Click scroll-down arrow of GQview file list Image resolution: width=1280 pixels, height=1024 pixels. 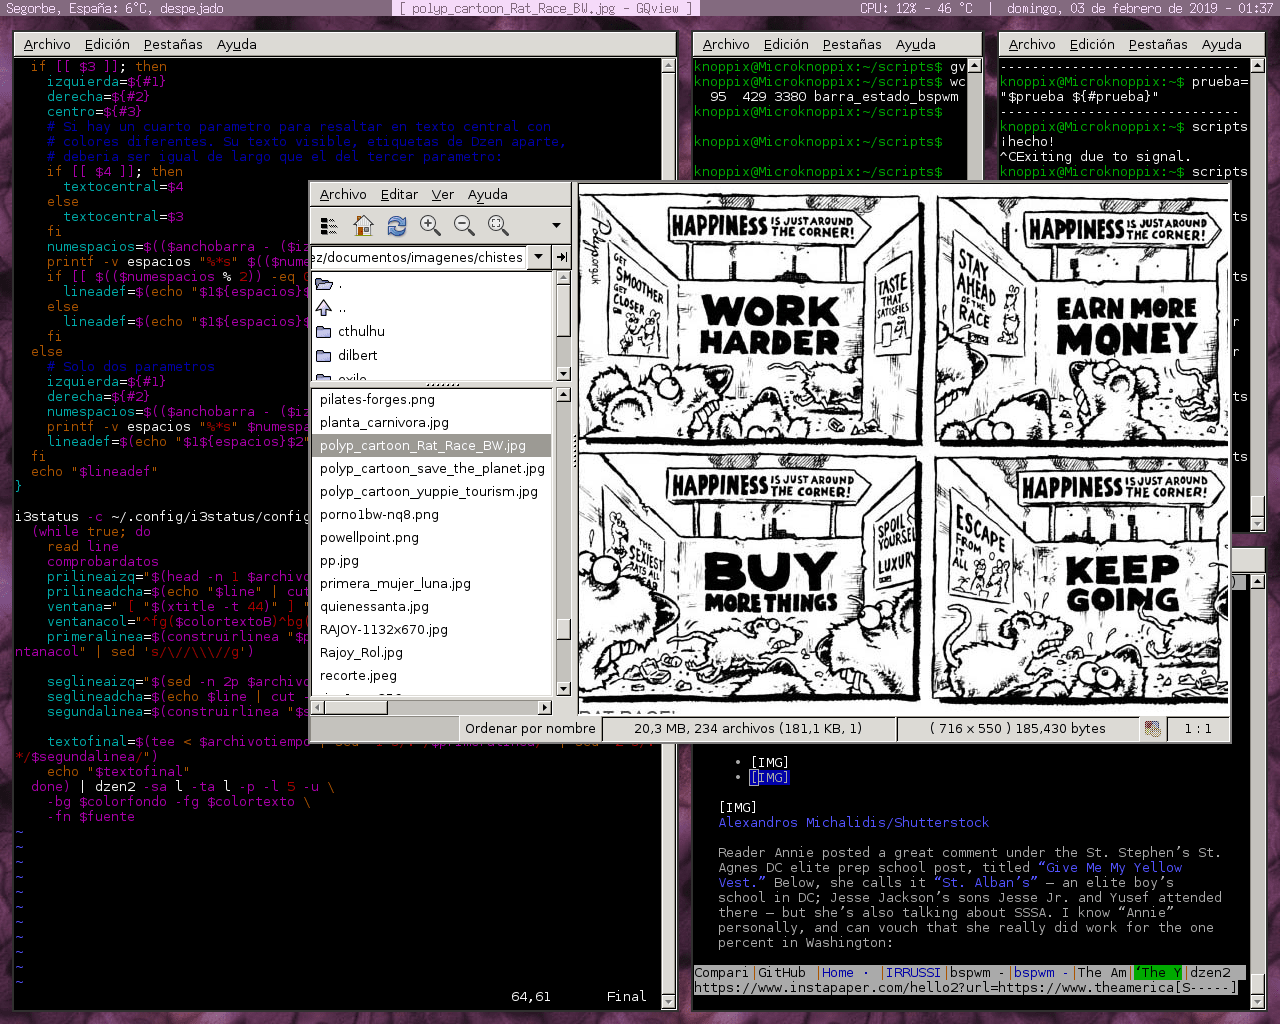pyautogui.click(x=563, y=688)
